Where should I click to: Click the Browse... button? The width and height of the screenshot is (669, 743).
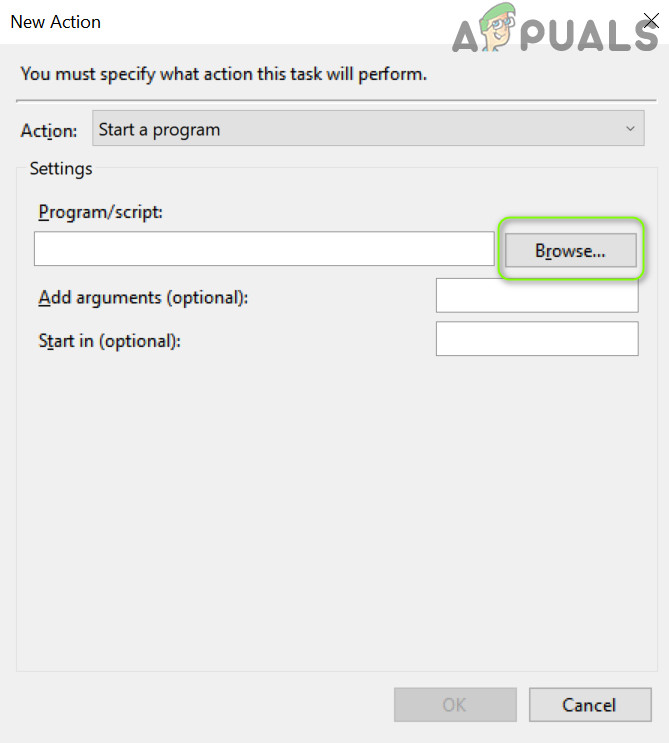coord(570,251)
